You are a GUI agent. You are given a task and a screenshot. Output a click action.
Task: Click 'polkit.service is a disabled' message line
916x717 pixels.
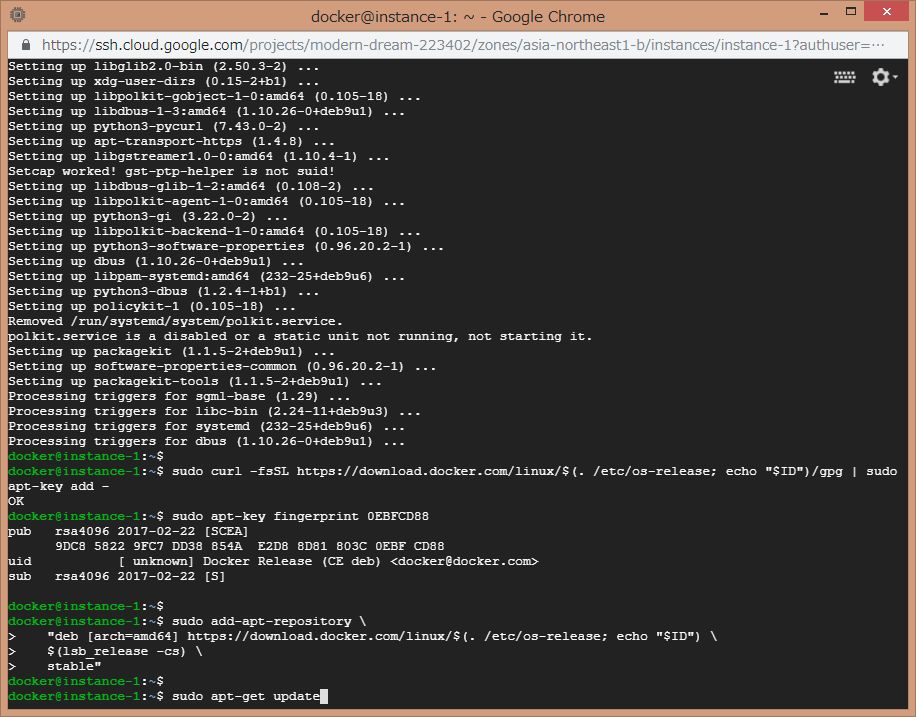(x=300, y=336)
